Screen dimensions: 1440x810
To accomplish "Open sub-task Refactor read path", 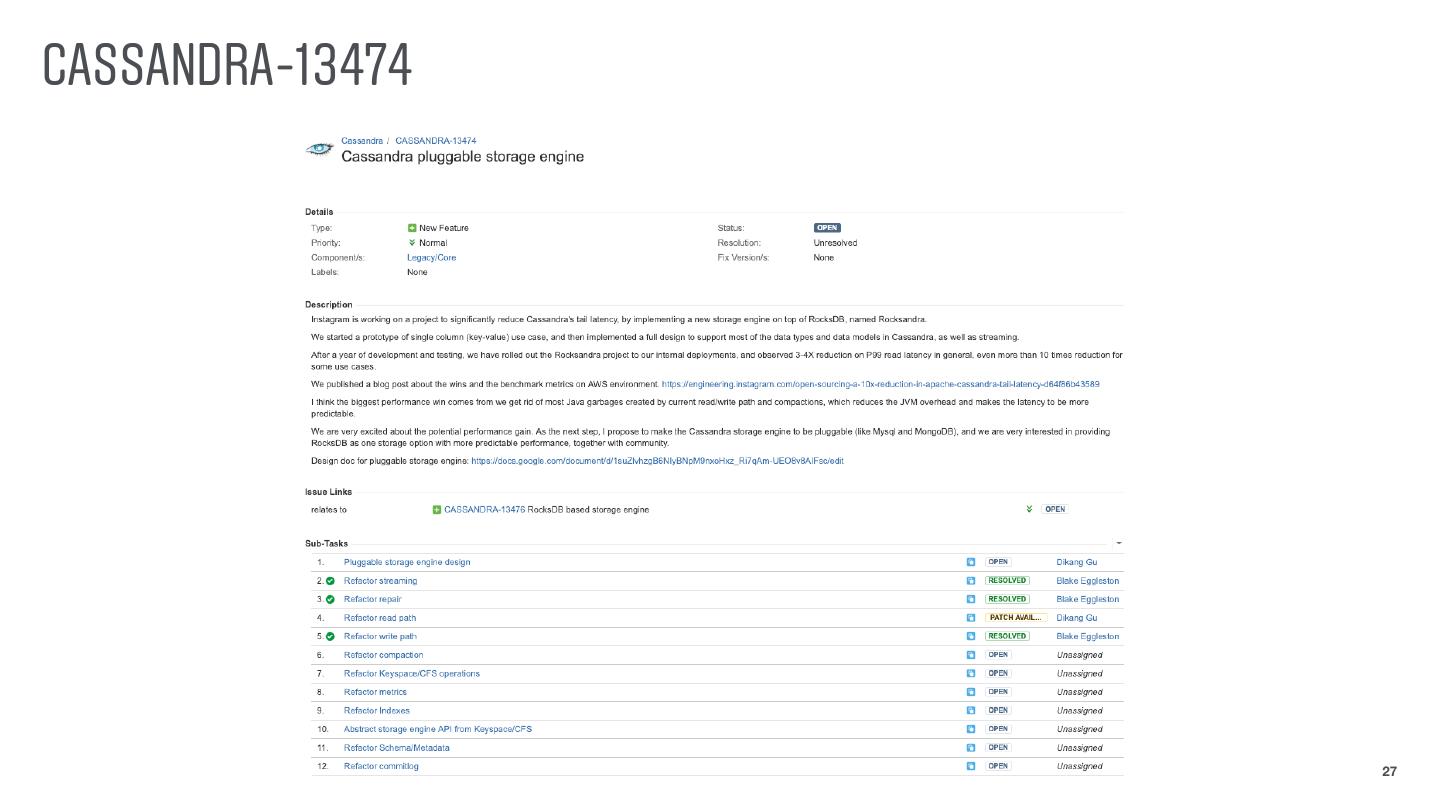I will click(x=380, y=618).
